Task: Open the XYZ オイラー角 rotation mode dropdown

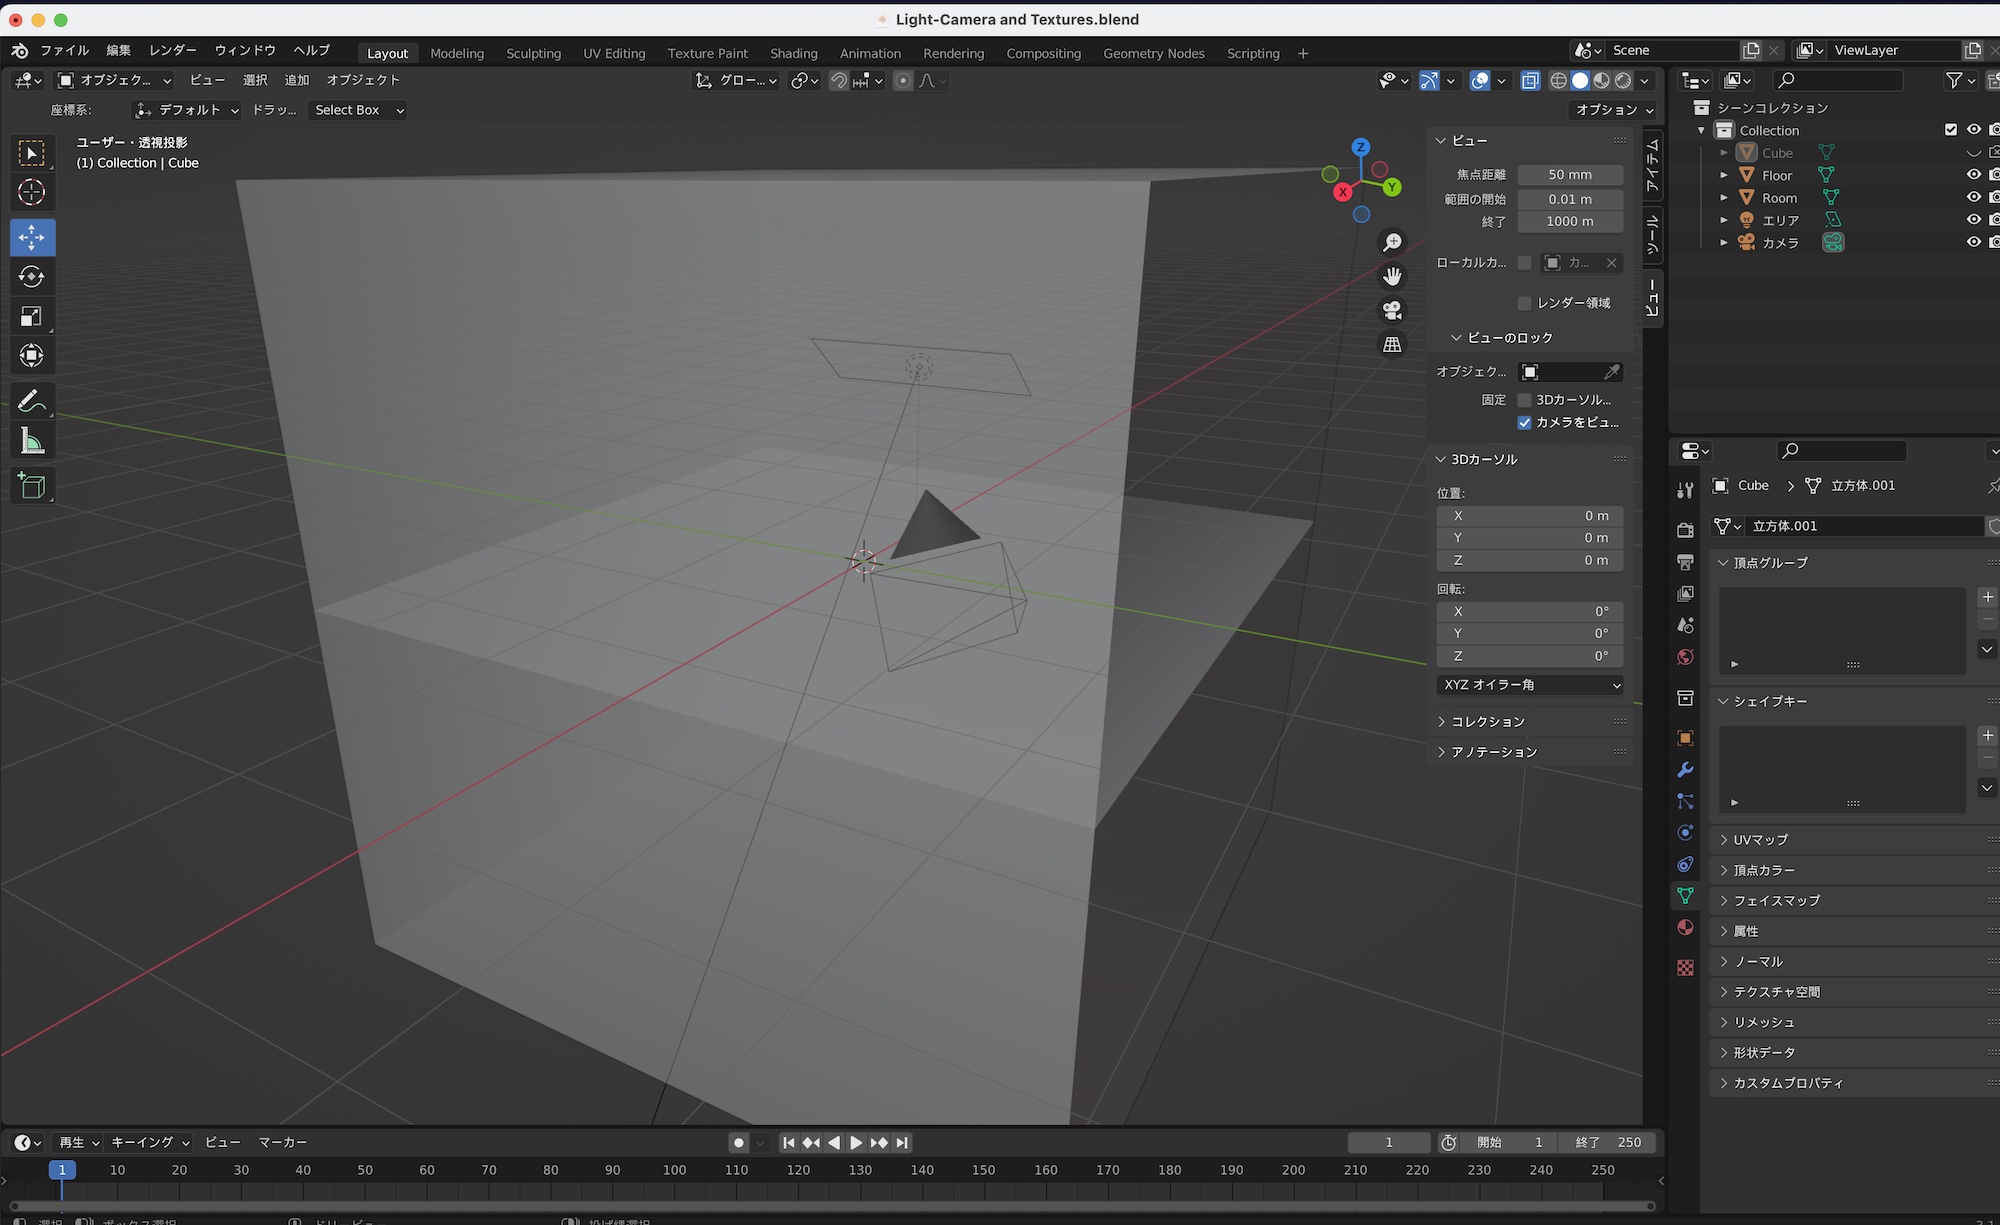Action: point(1530,685)
